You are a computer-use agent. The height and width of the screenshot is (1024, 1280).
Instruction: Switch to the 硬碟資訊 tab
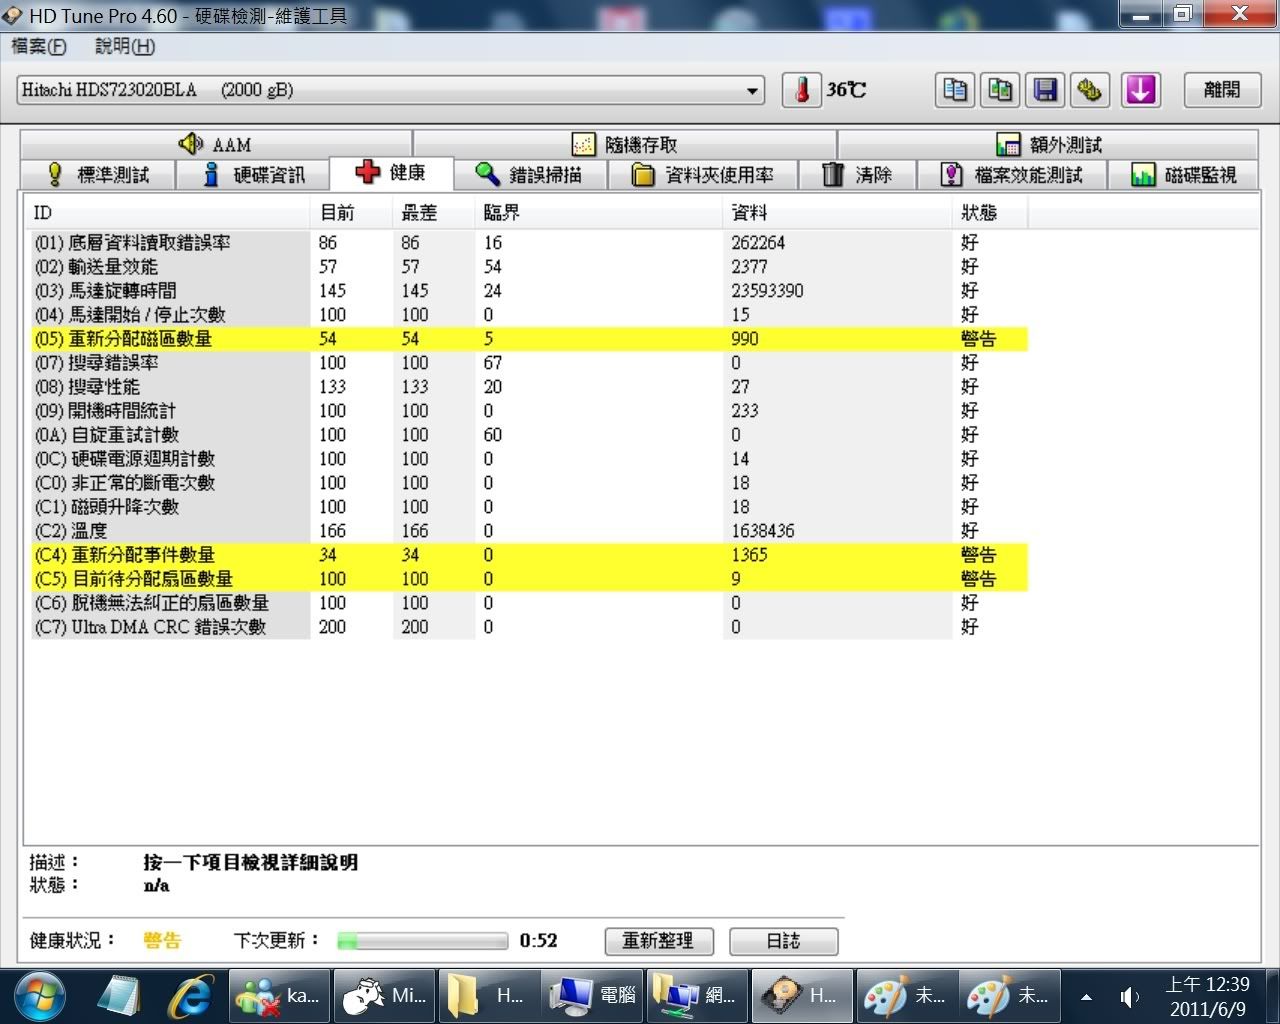pos(253,175)
